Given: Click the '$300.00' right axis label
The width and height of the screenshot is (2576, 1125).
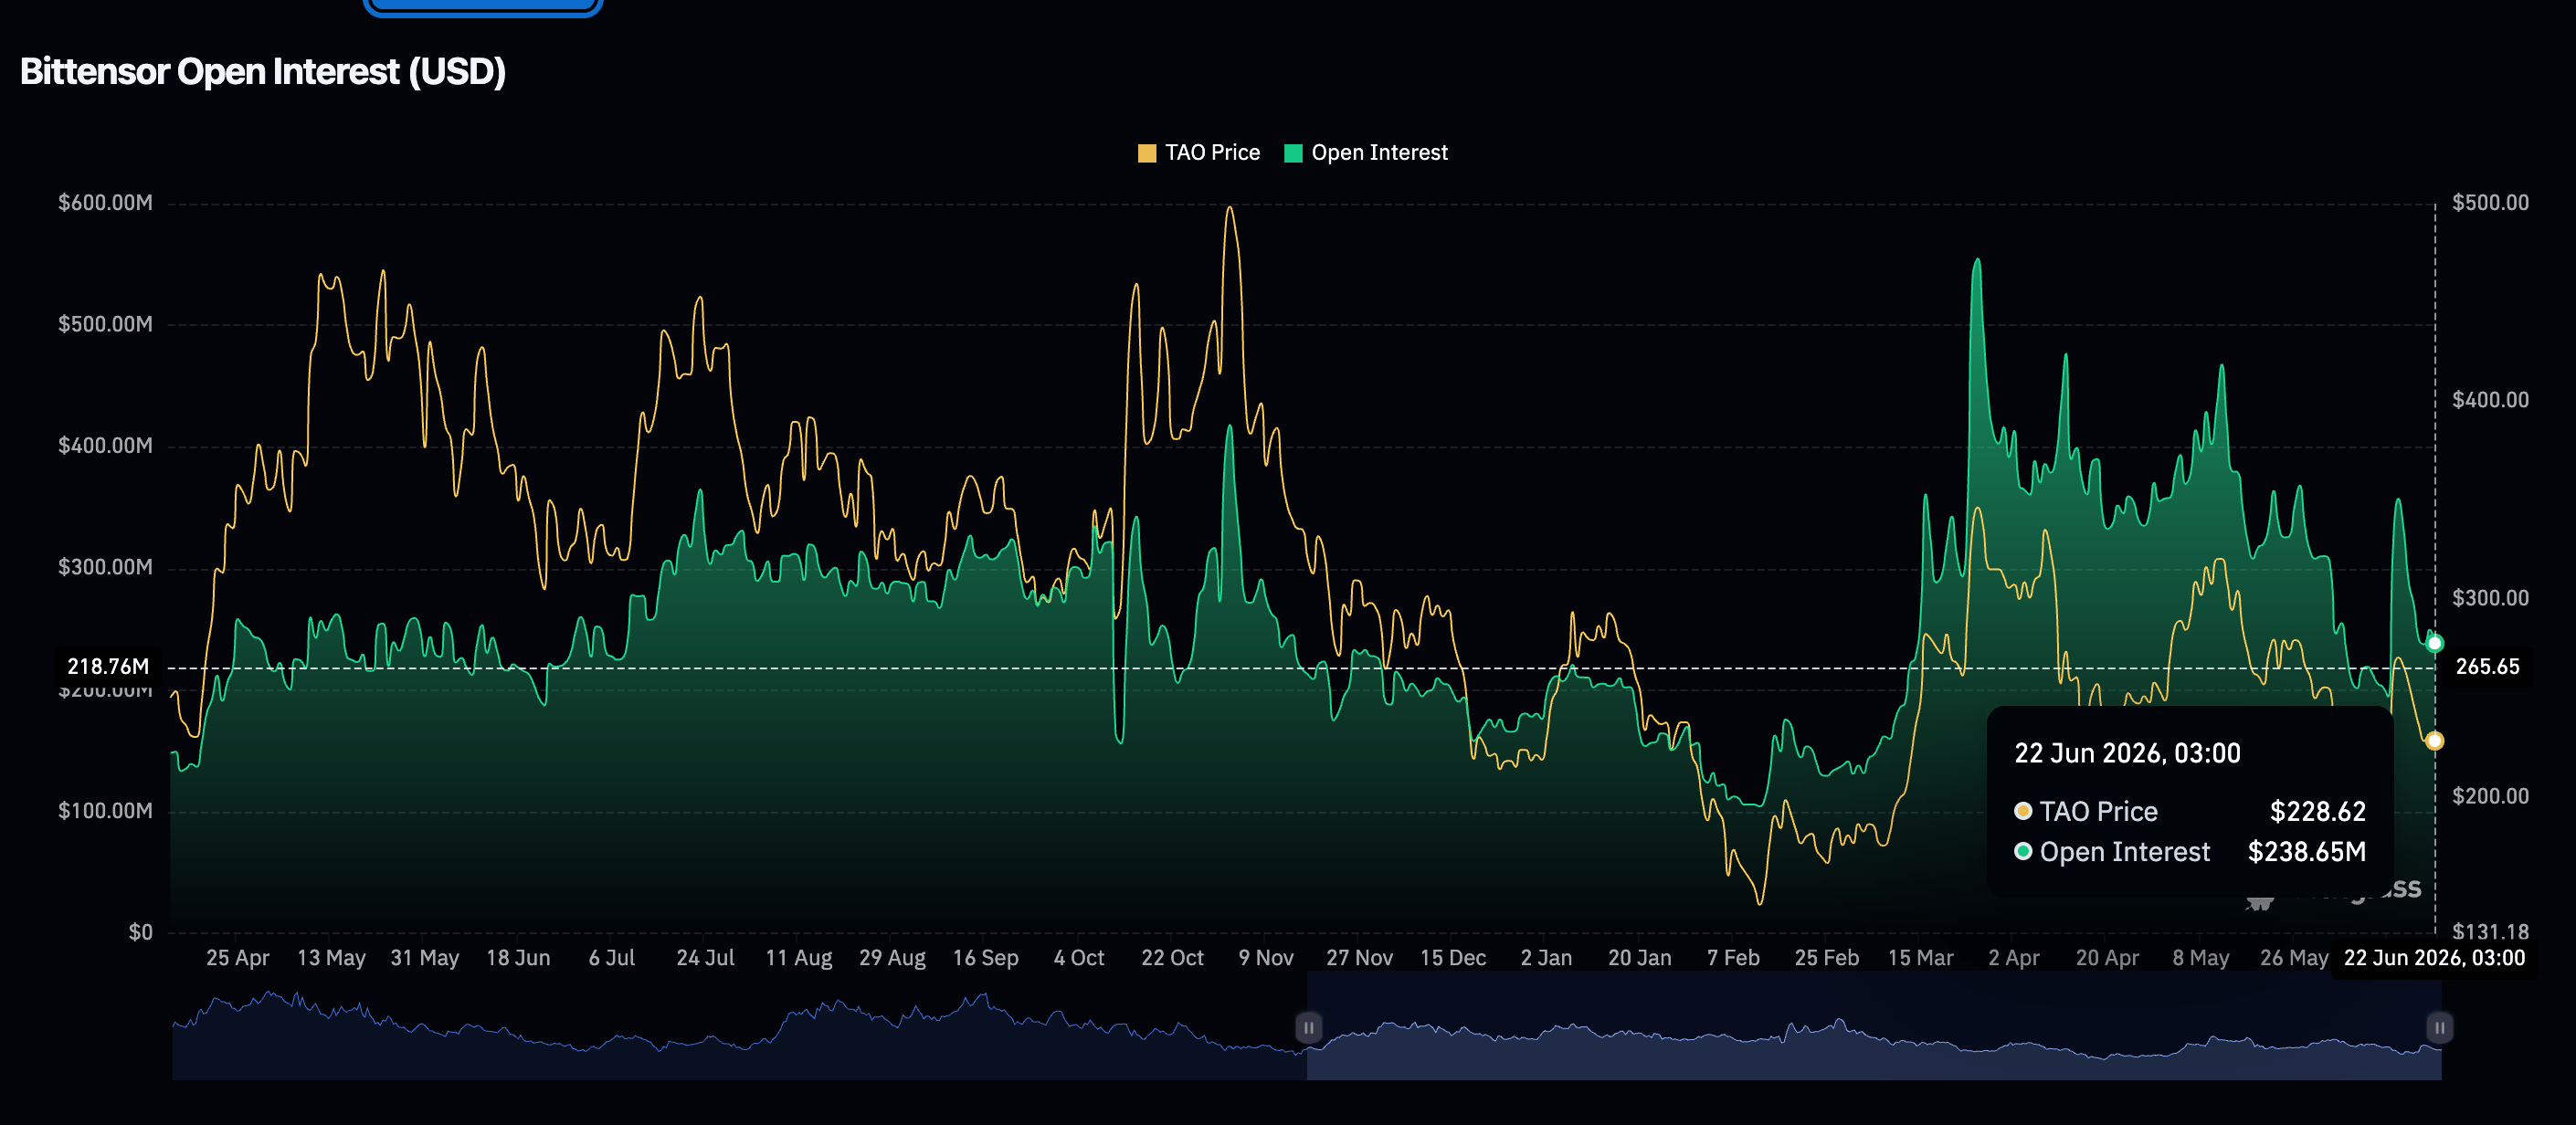Looking at the screenshot, I should tap(2490, 598).
